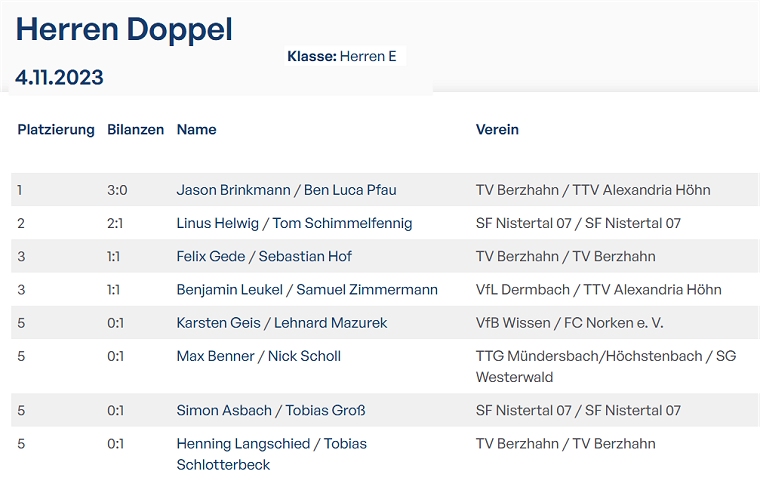The image size is (760, 493).
Task: Select Samuel Zimmermann's name
Action: [368, 290]
